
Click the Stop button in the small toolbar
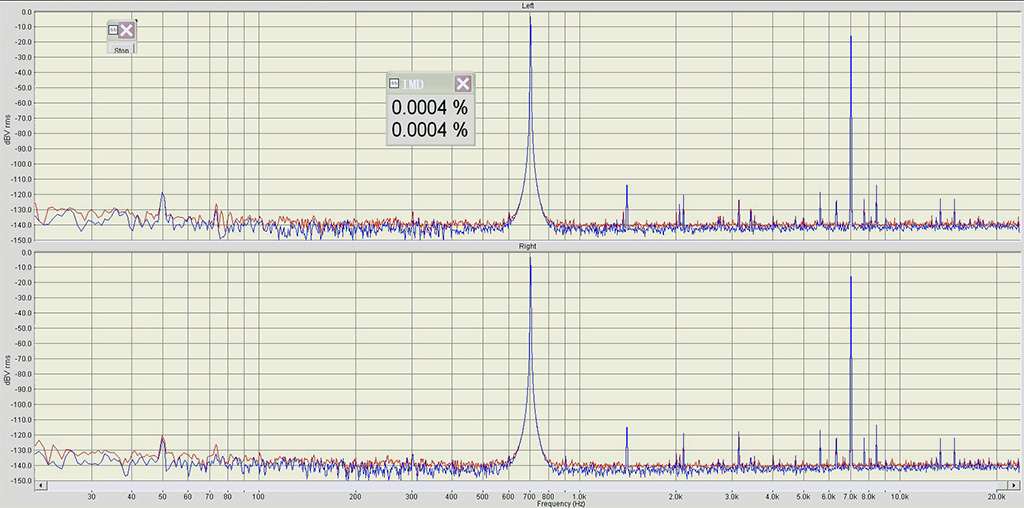point(121,47)
